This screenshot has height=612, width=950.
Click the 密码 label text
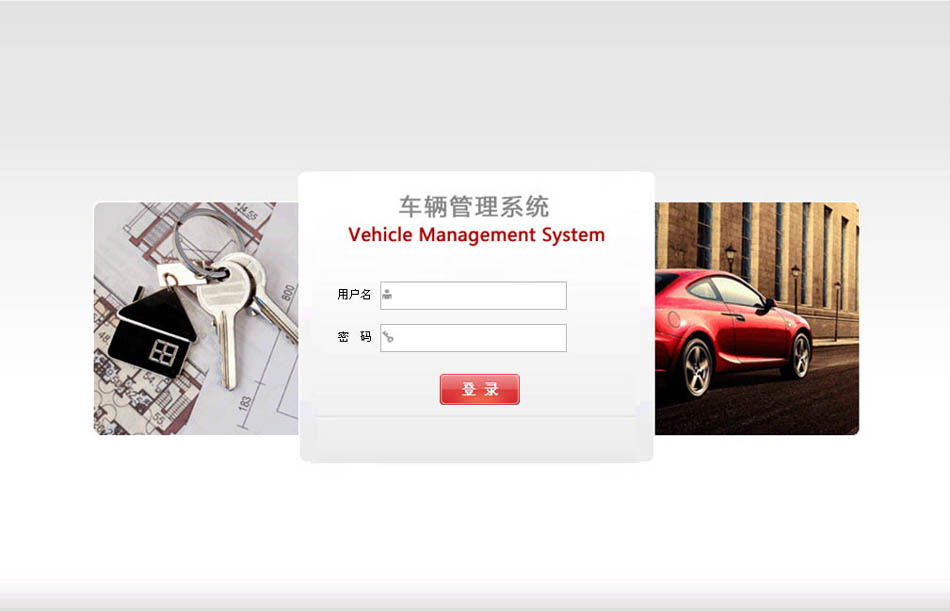coord(354,337)
